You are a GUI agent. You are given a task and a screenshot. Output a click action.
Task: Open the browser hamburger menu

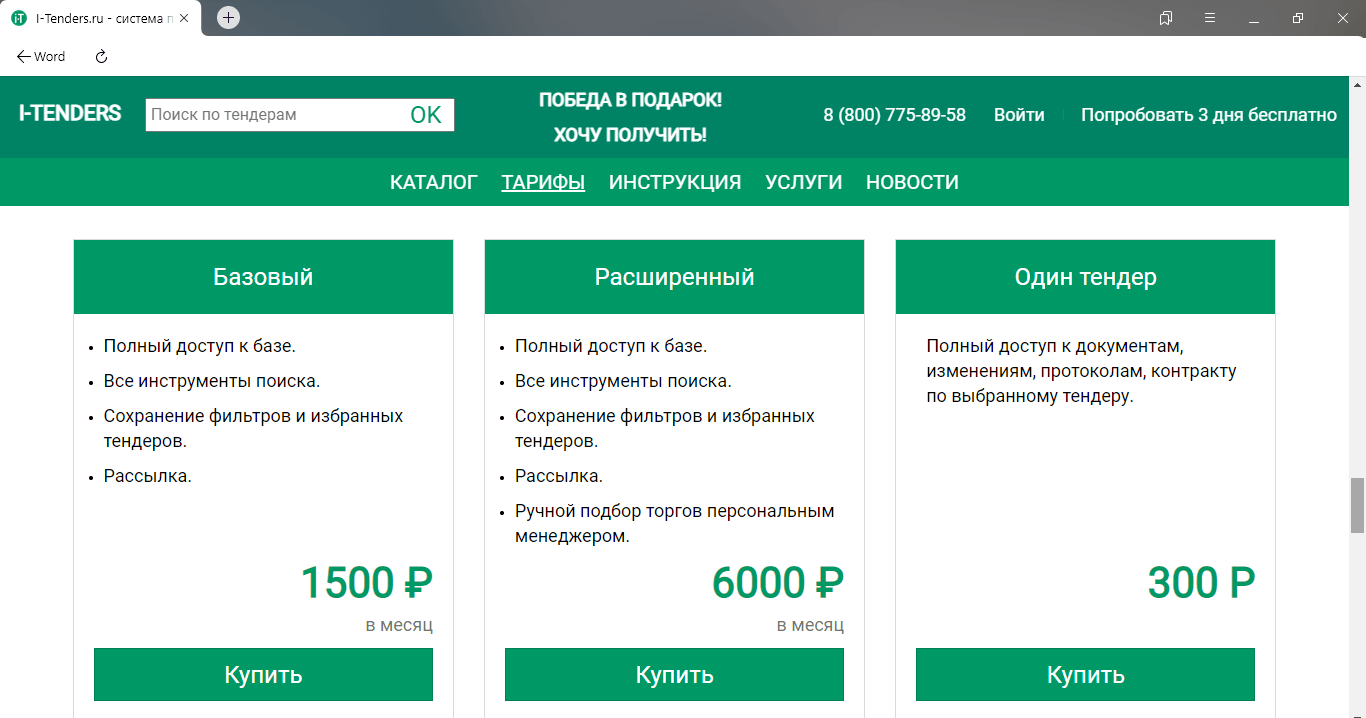[1210, 18]
